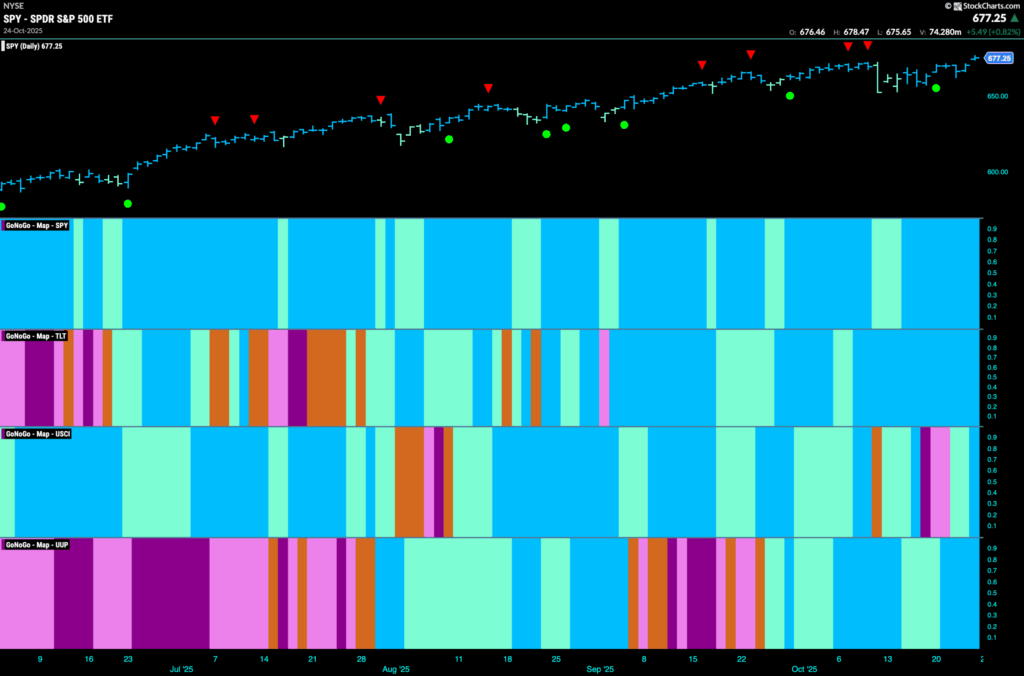Click the dark purple block in UUP map around July
Viewport: 1024px width, 676px height.
170,593
